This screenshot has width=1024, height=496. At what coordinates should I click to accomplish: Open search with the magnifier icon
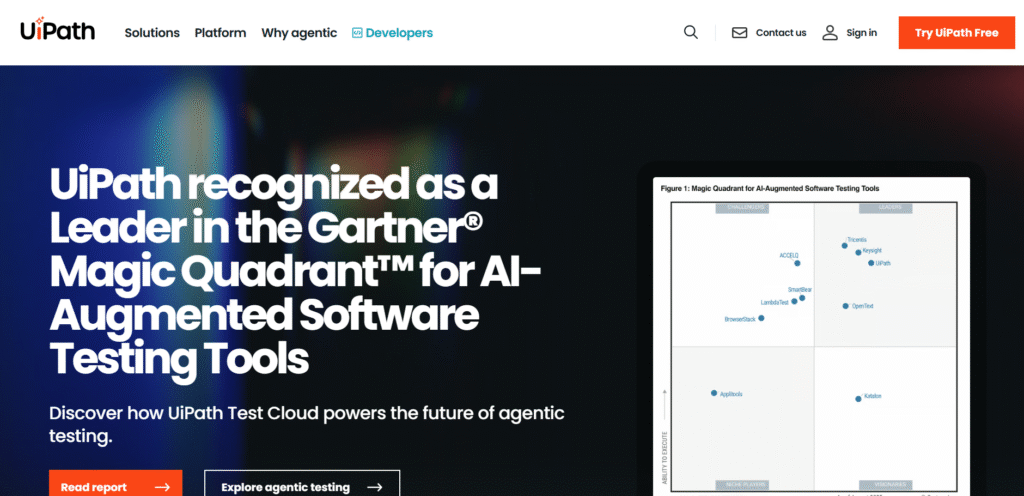691,32
